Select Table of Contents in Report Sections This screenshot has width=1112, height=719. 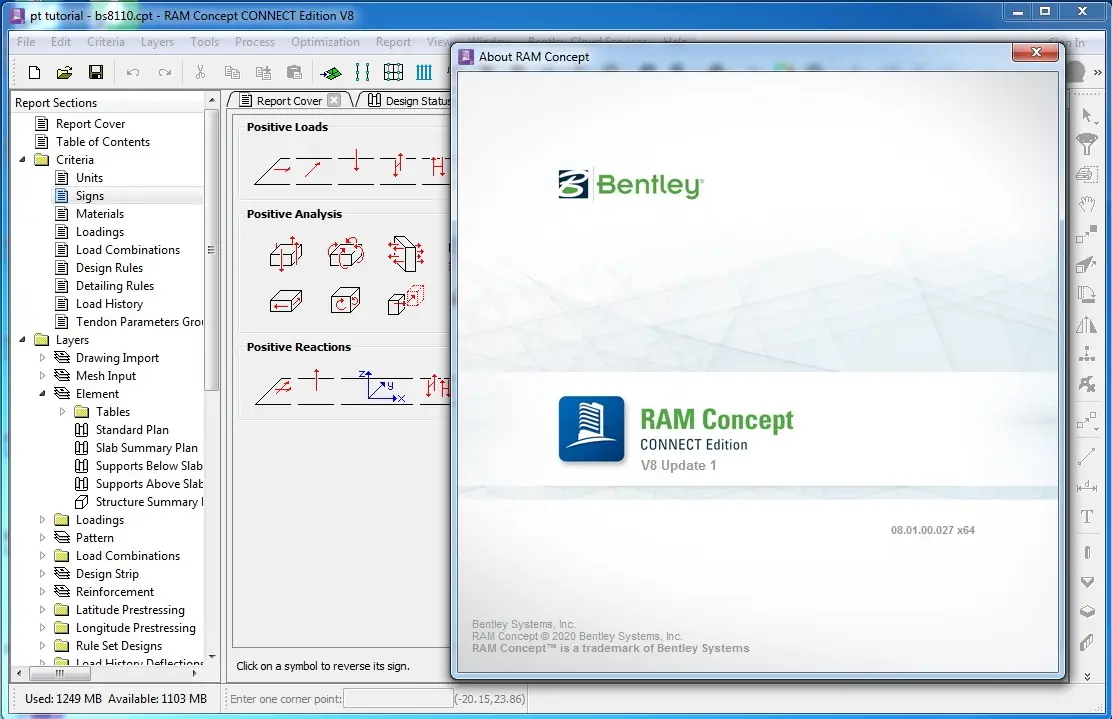point(103,142)
